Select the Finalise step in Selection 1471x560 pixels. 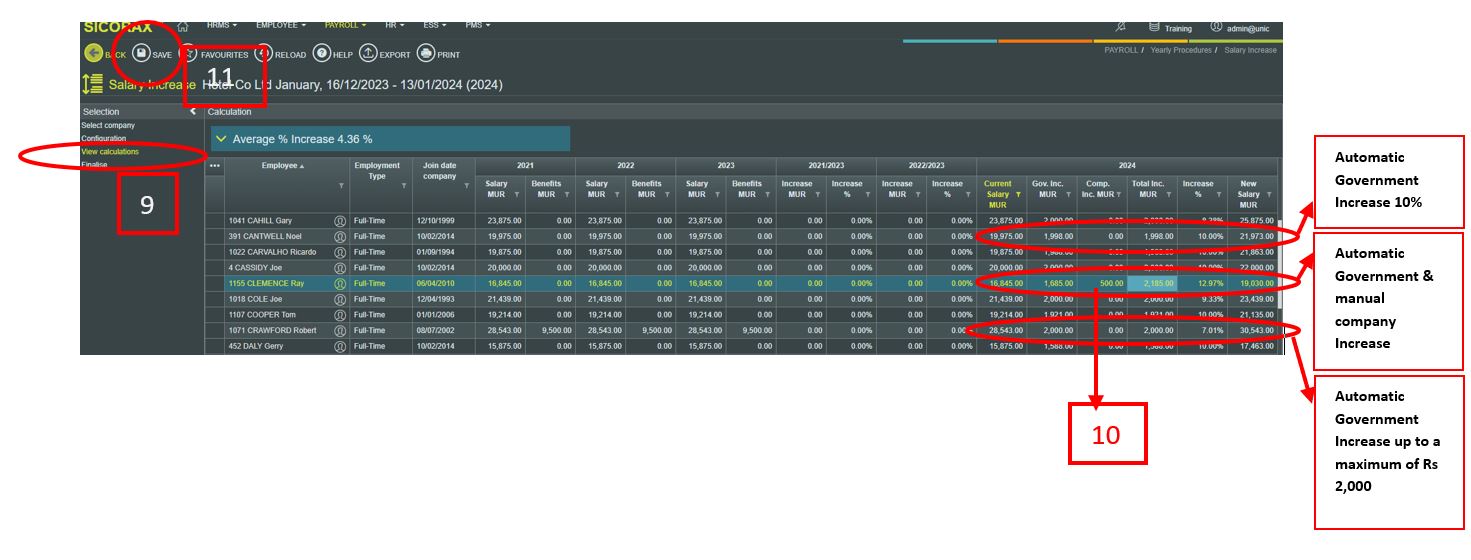pos(94,165)
